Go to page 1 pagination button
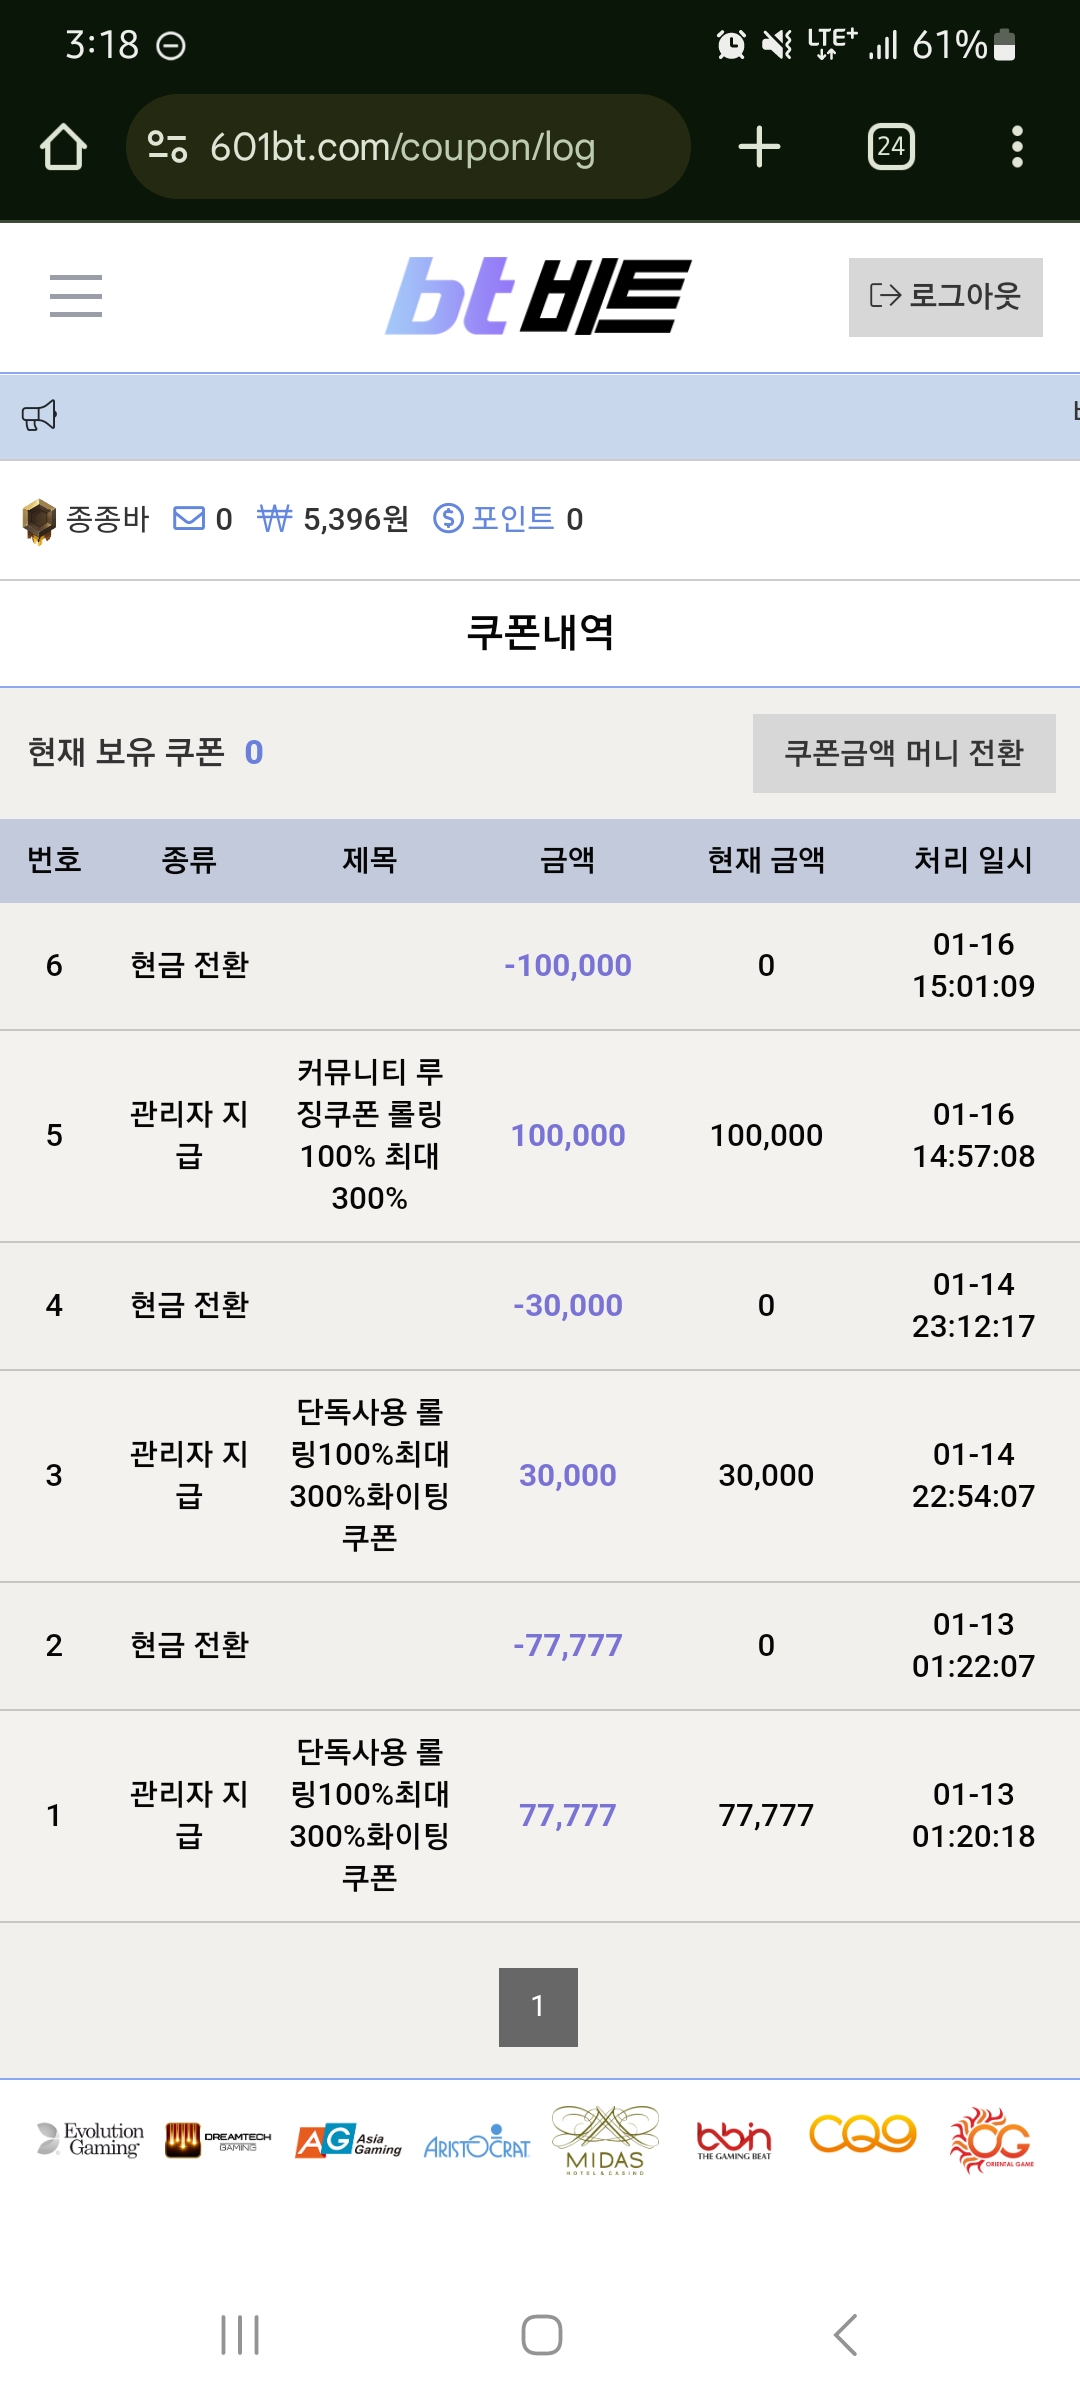The width and height of the screenshot is (1080, 2400). (x=538, y=2007)
